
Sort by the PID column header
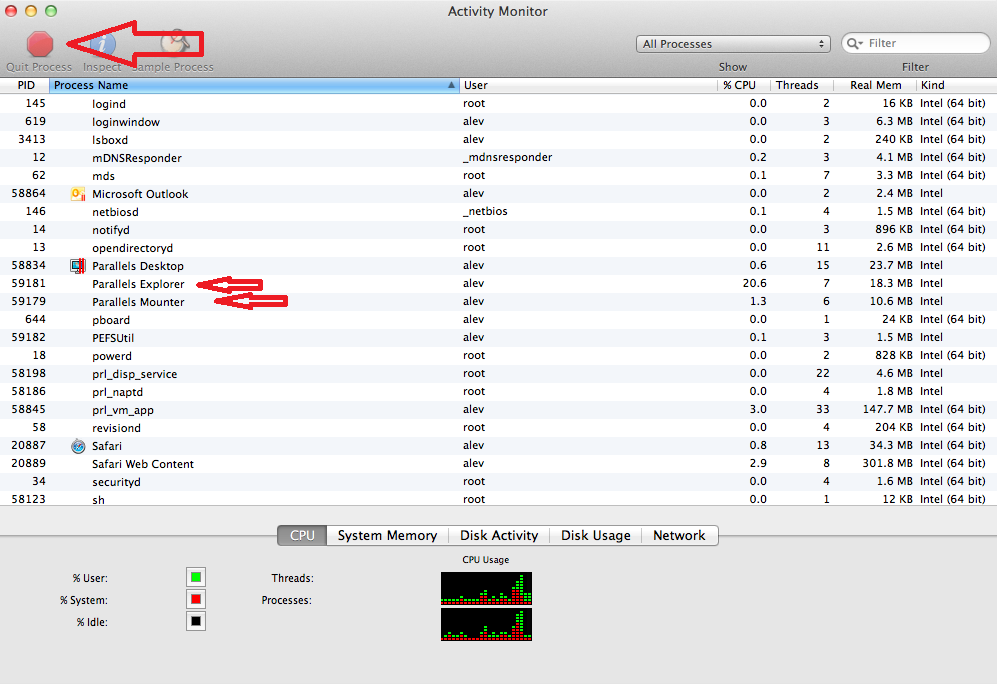pyautogui.click(x=25, y=85)
